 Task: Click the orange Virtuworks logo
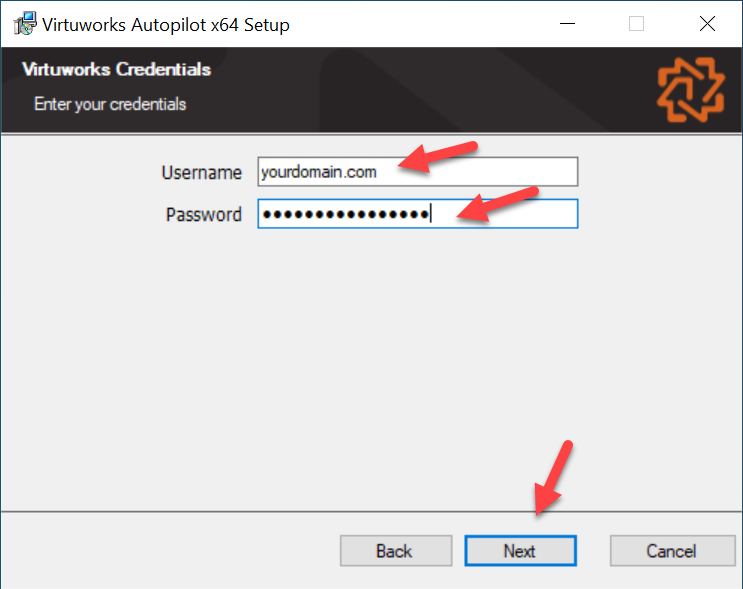tap(691, 89)
